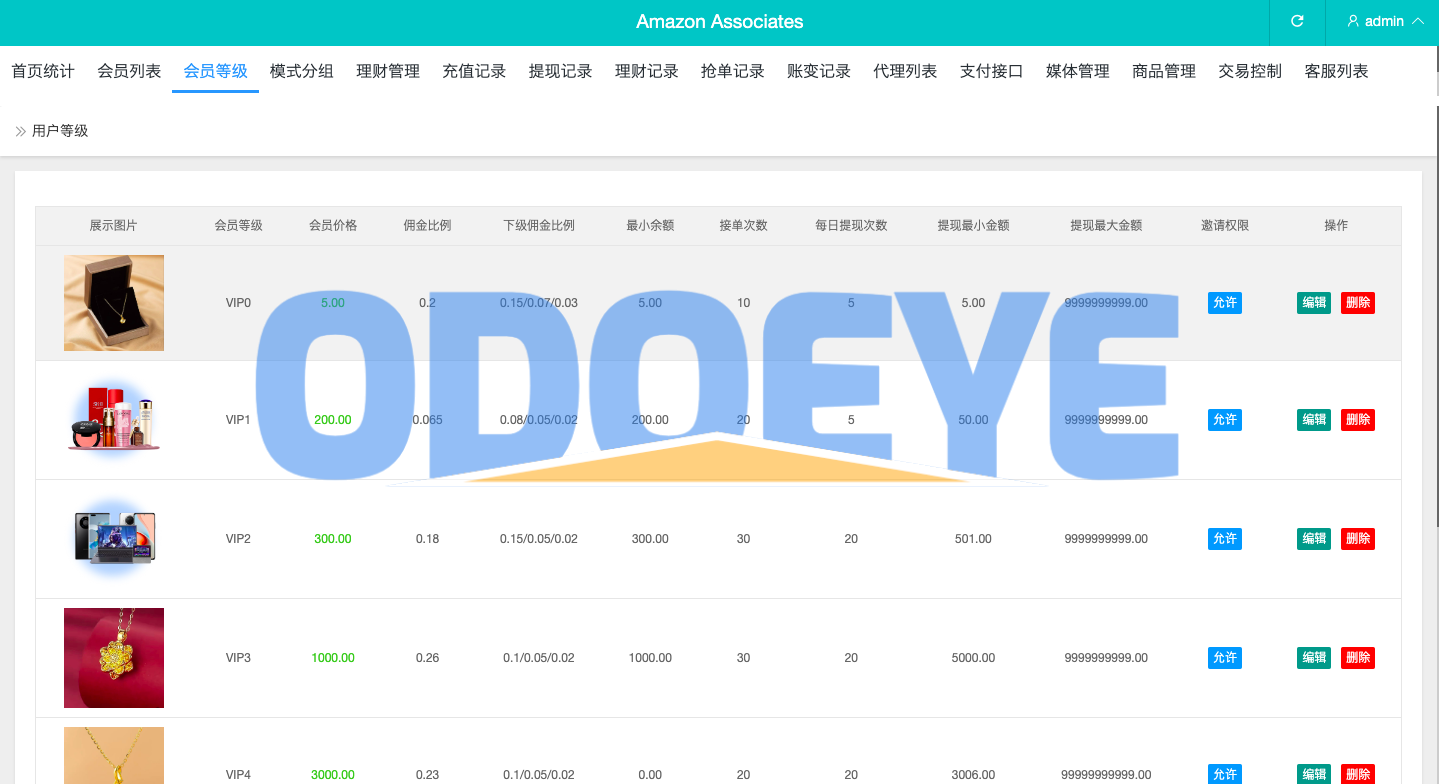Toggle 允许 invite permission for VIP0

1224,303
